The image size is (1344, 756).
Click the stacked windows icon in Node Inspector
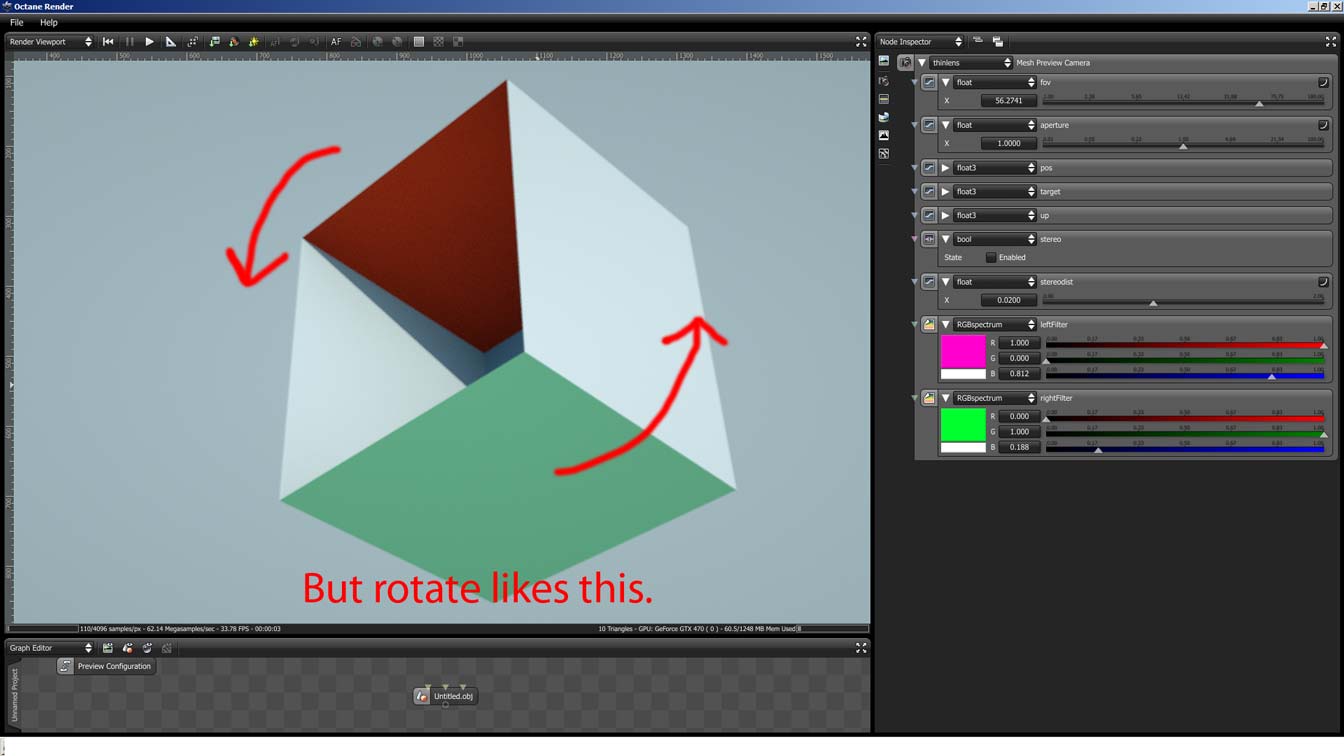click(x=997, y=42)
